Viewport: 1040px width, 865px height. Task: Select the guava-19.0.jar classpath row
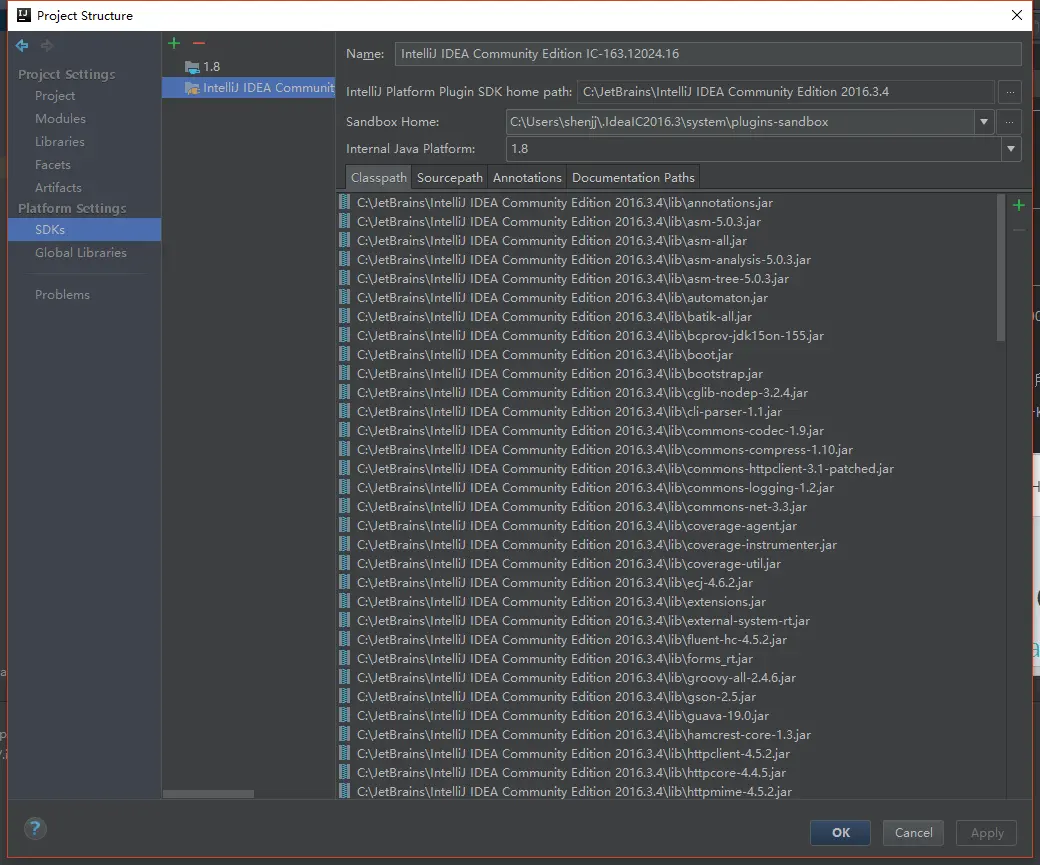667,716
